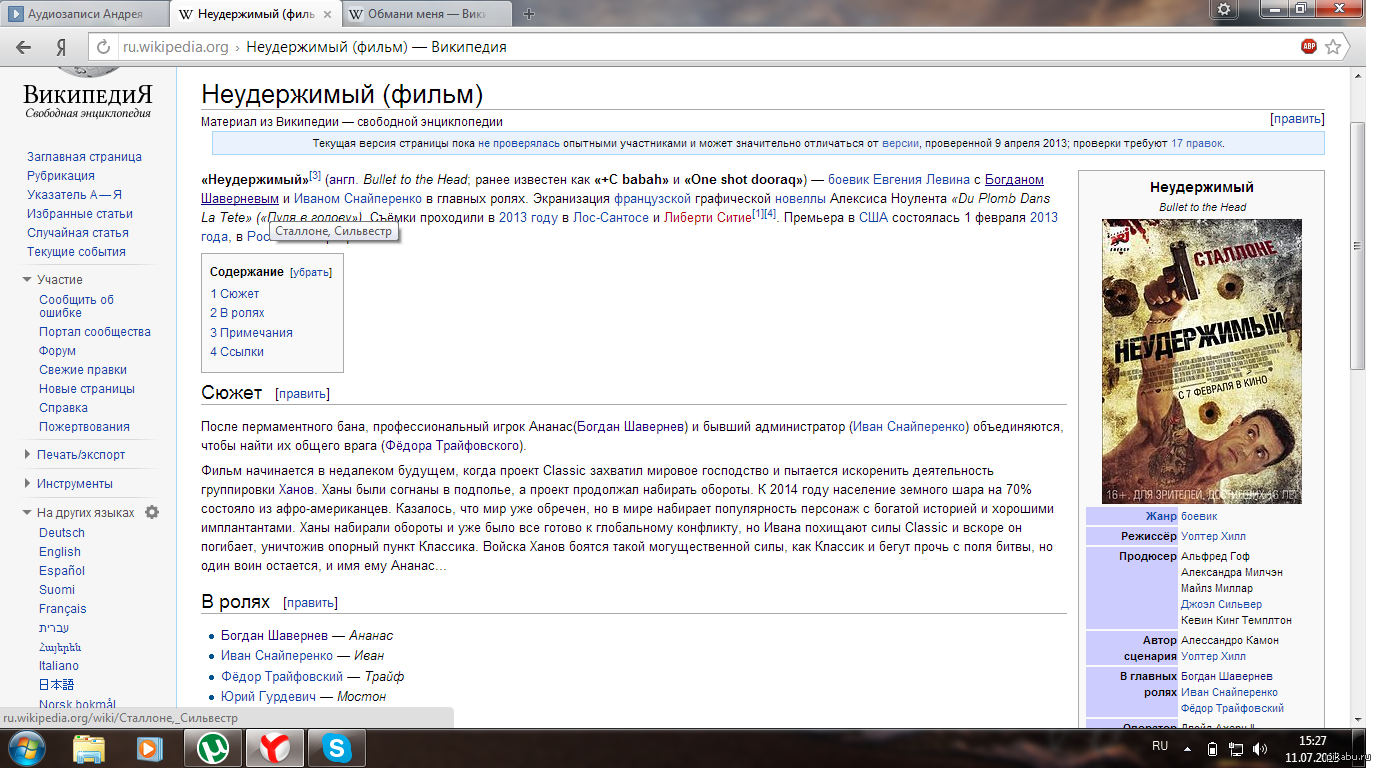Open the Suomi language link
The image size is (1376, 768).
[x=57, y=590]
